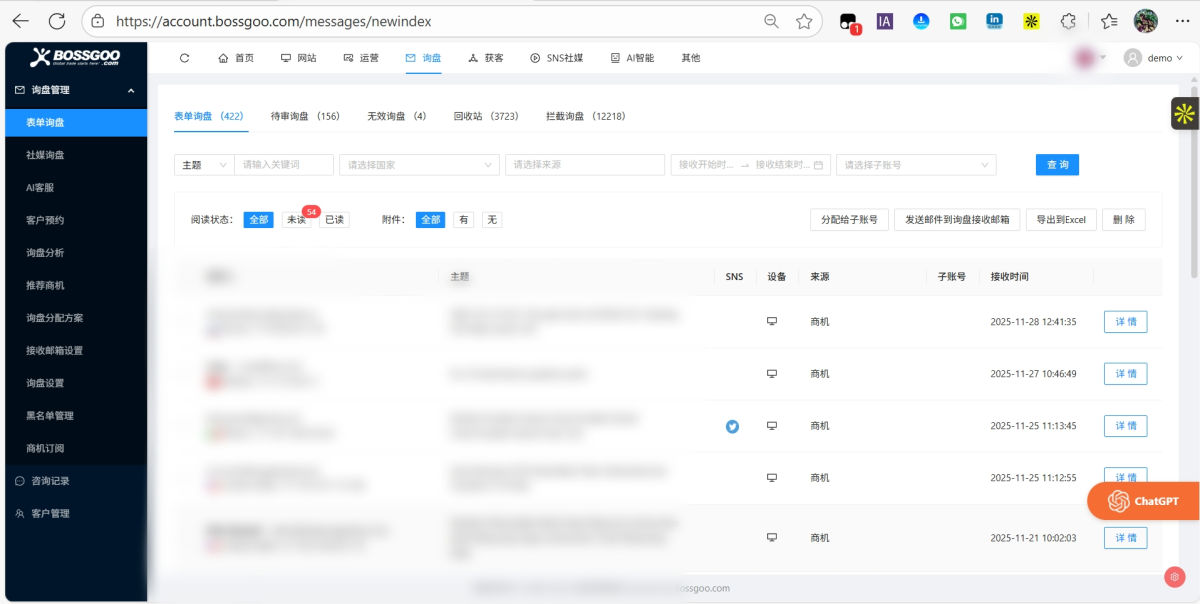Open the 主题 search type dropdown
The height and width of the screenshot is (604, 1200).
pos(203,165)
